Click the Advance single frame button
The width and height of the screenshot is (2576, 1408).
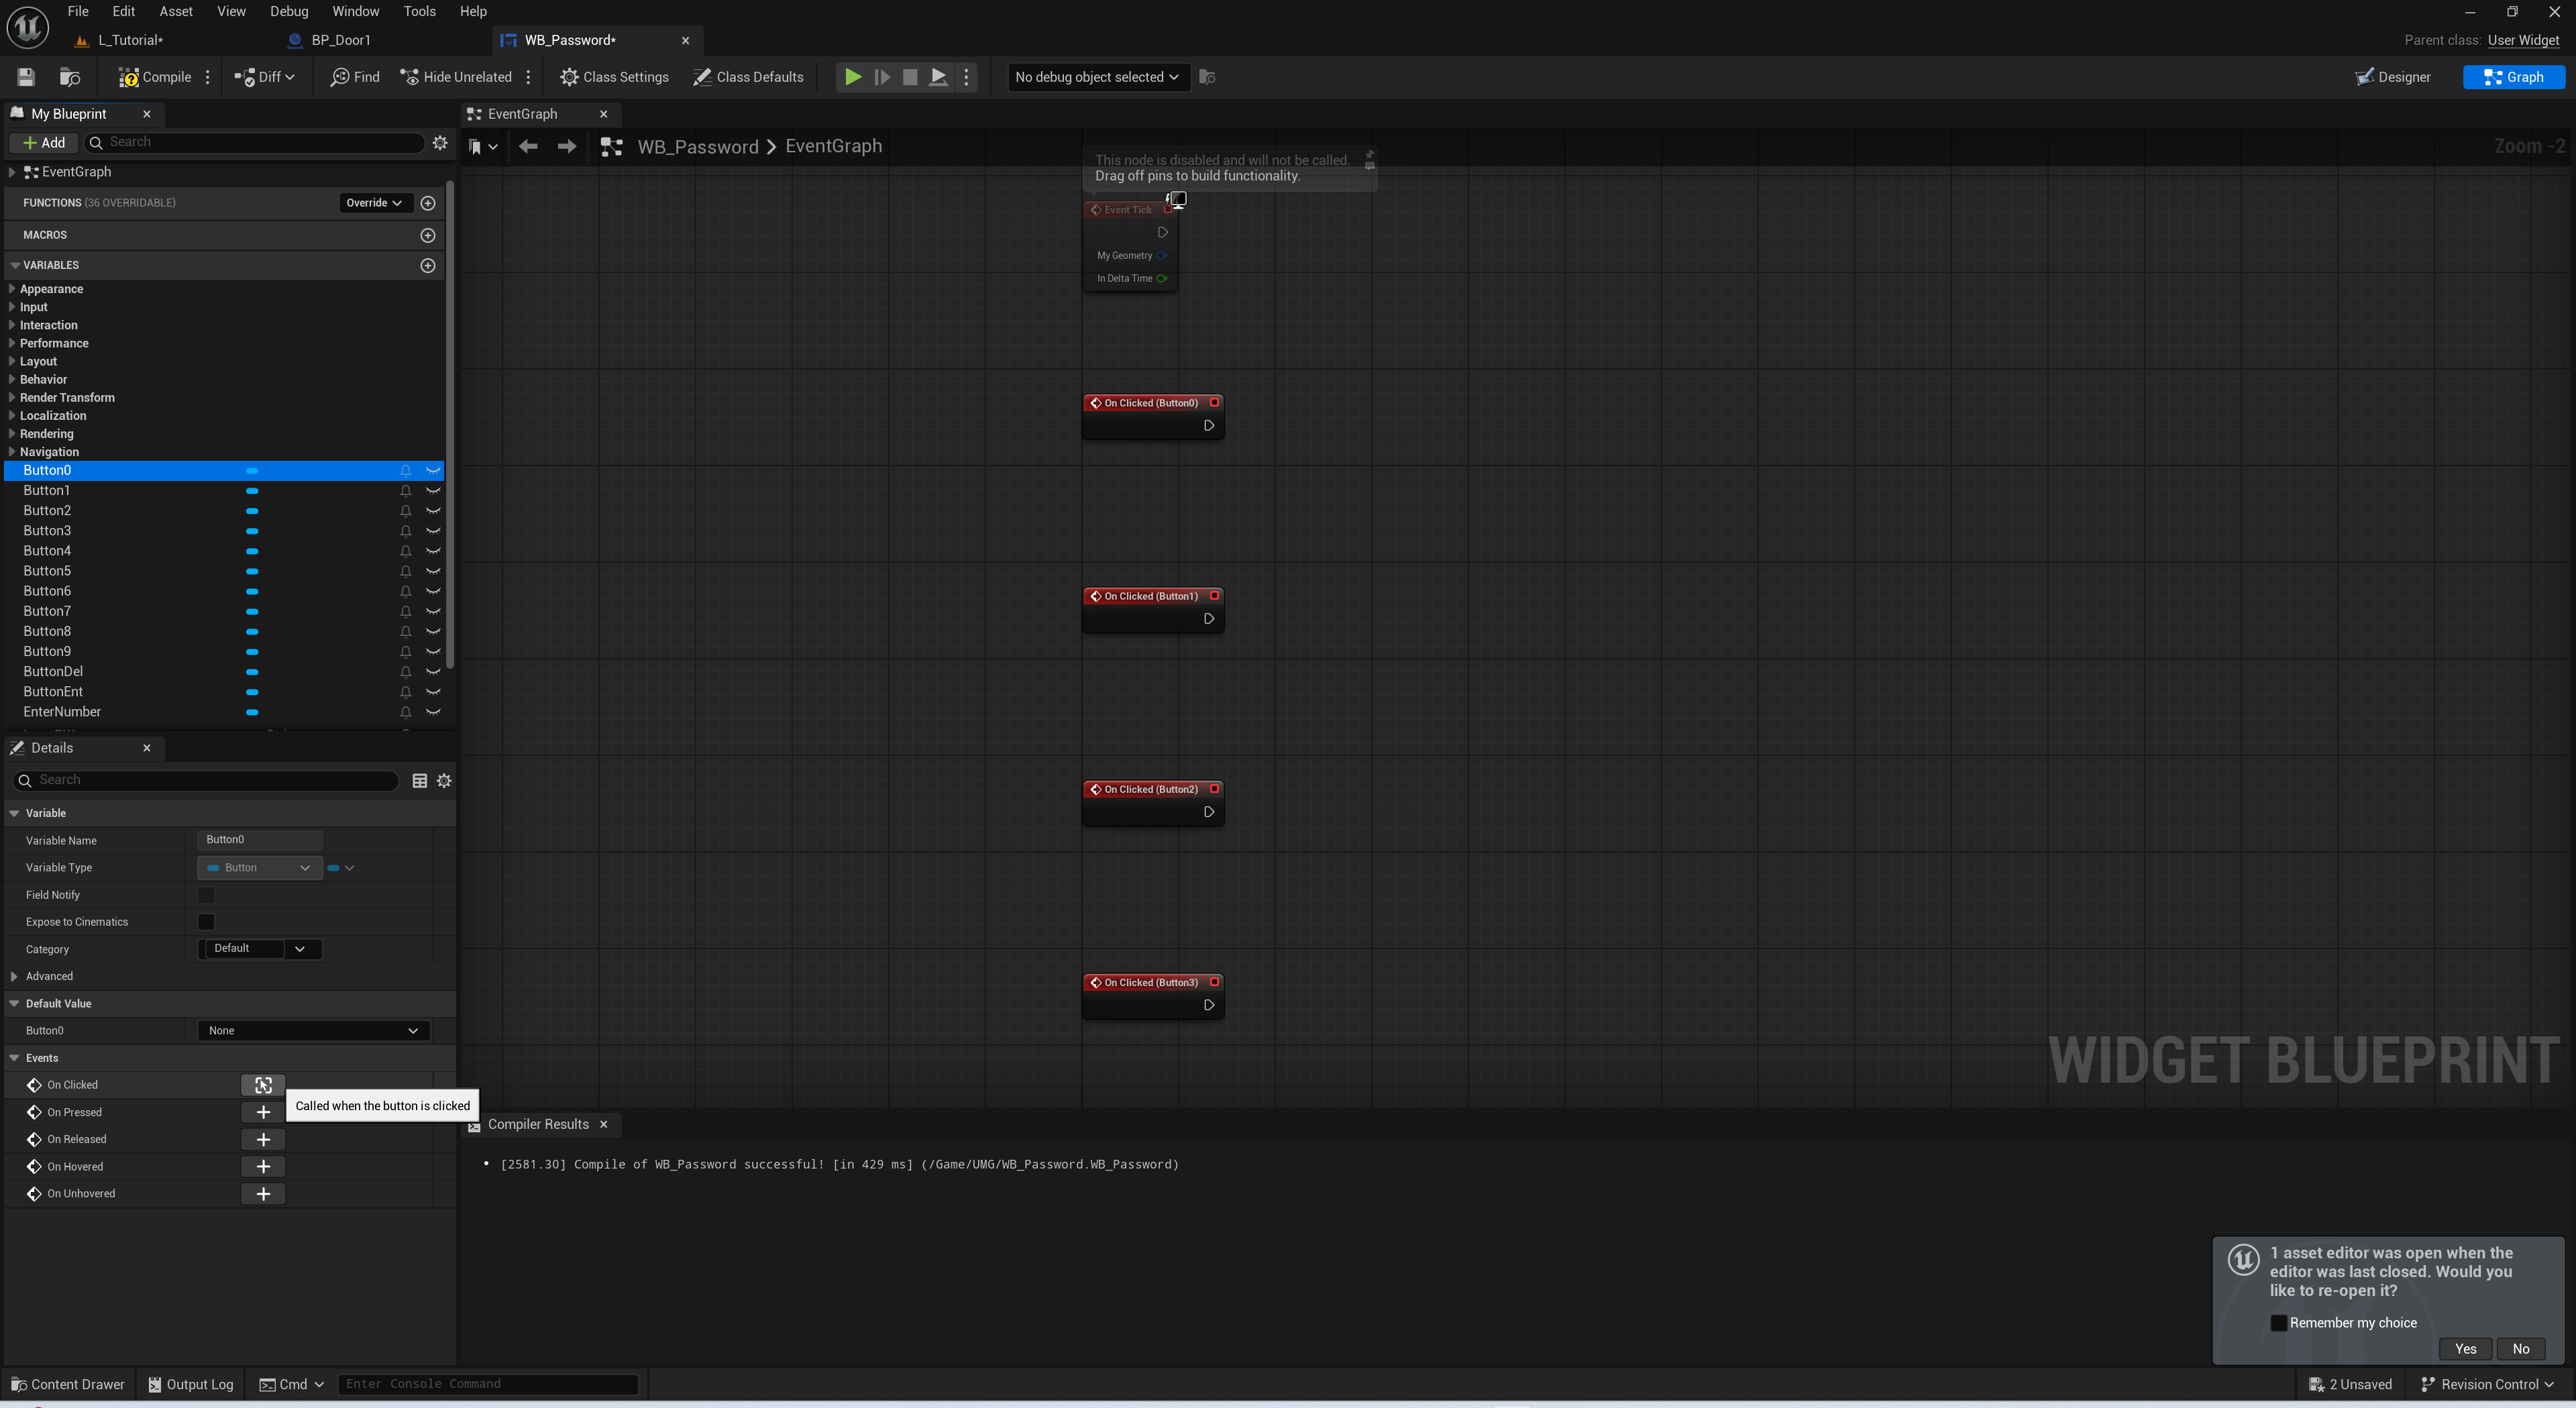[x=882, y=77]
